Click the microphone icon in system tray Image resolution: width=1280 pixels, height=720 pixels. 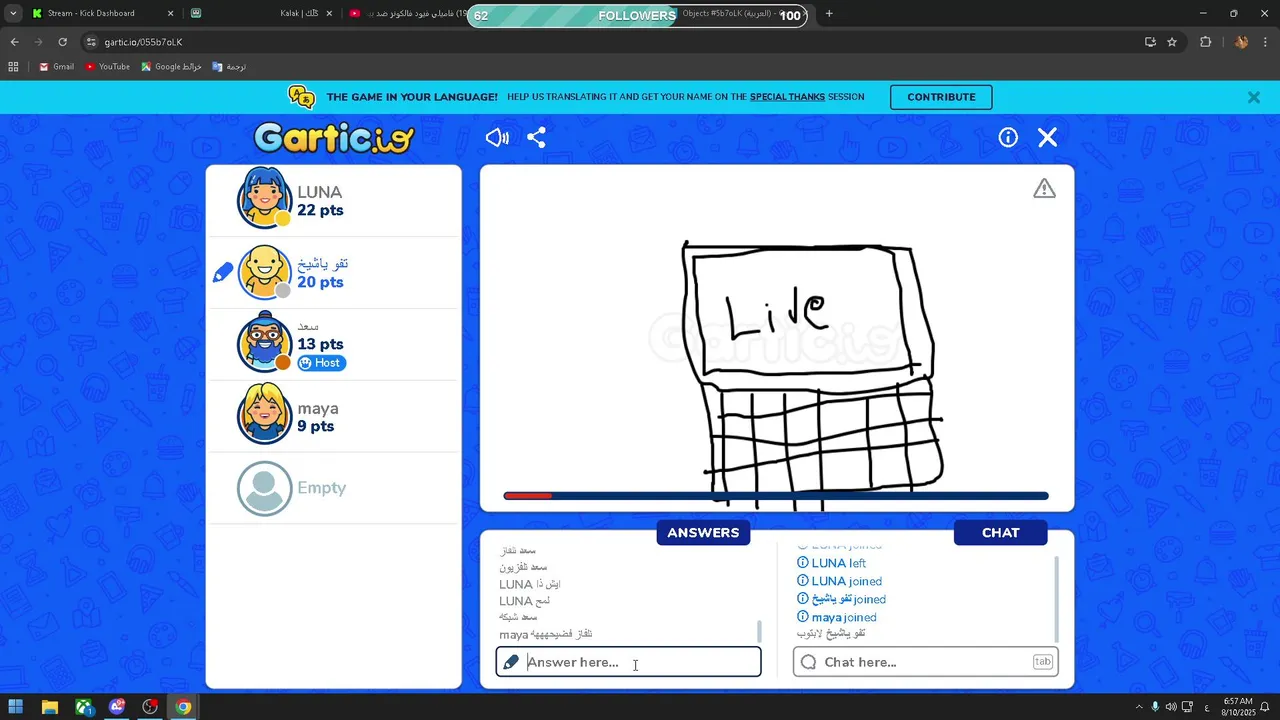(1155, 707)
